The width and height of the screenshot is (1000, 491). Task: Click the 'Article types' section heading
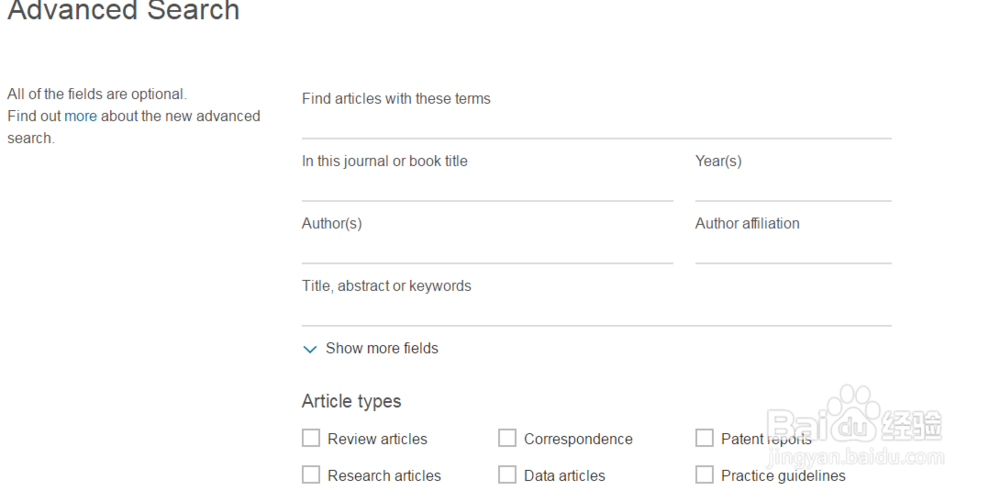351,402
